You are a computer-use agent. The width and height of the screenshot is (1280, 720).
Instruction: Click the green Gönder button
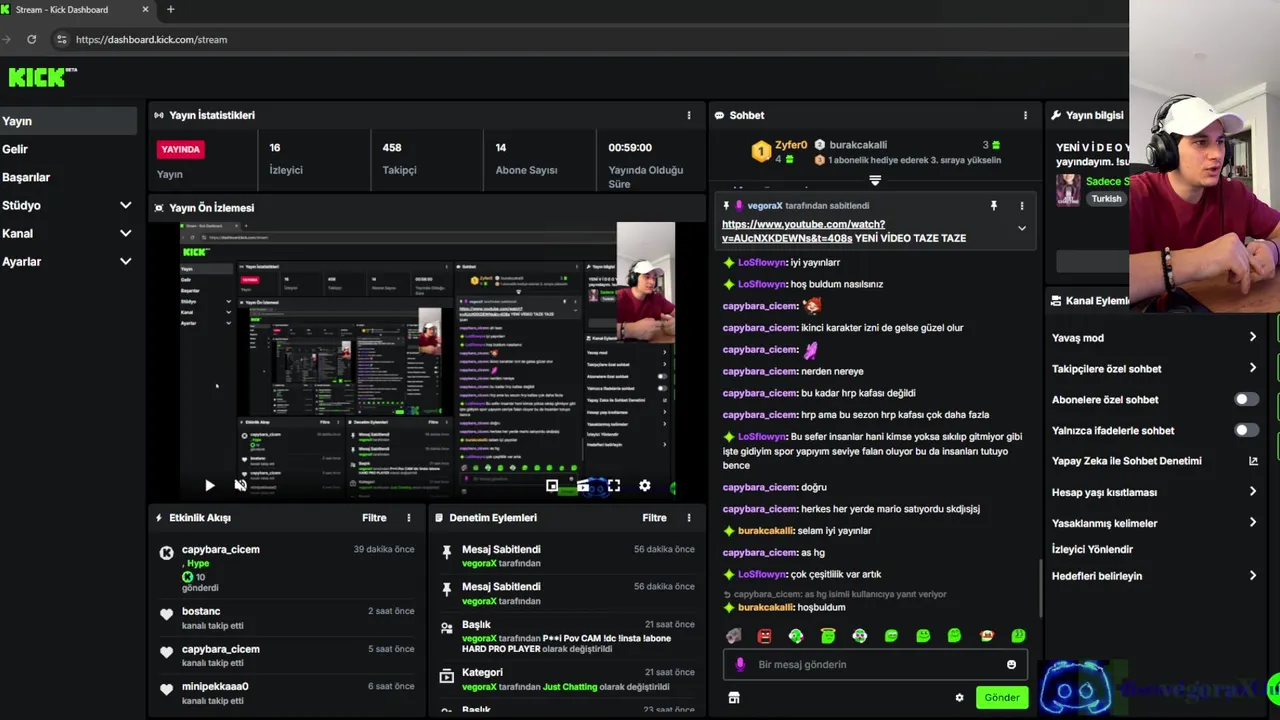click(x=1002, y=698)
